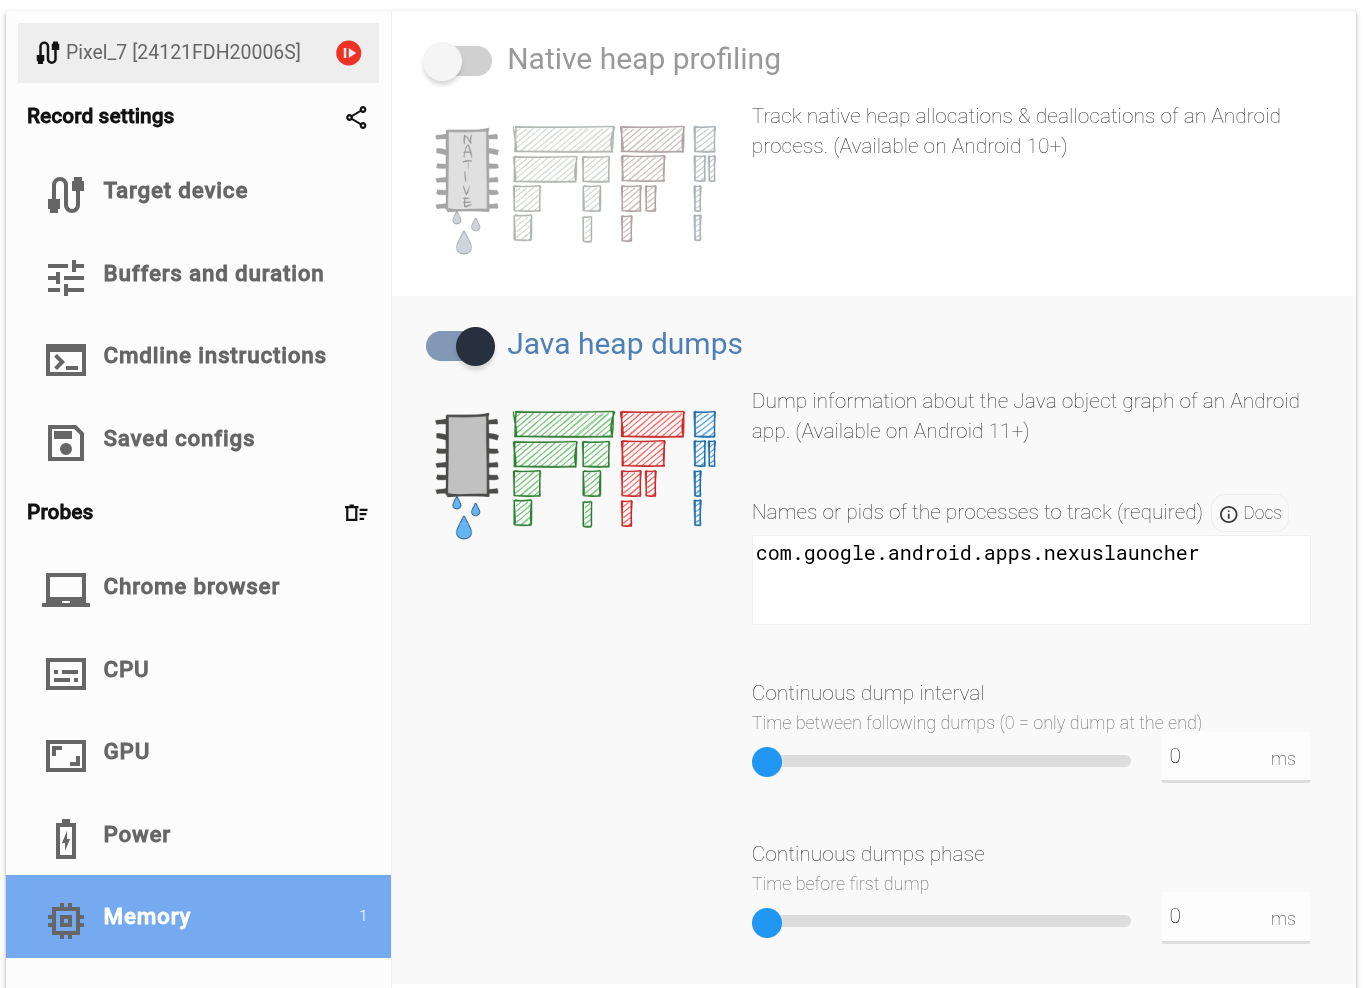Click the Saved configs floppy disk icon
1364x988 pixels.
pyautogui.click(x=66, y=442)
